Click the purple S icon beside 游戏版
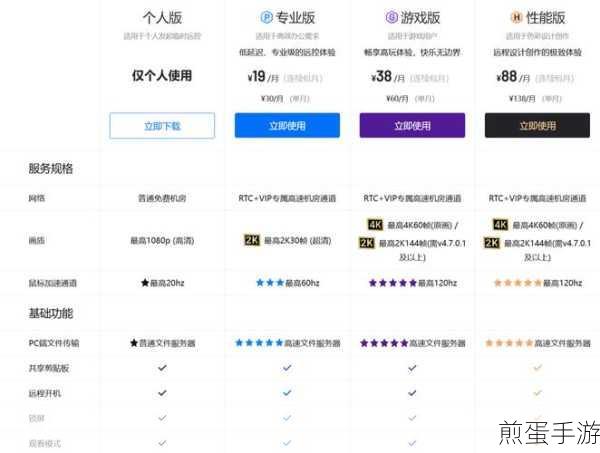 tap(391, 17)
